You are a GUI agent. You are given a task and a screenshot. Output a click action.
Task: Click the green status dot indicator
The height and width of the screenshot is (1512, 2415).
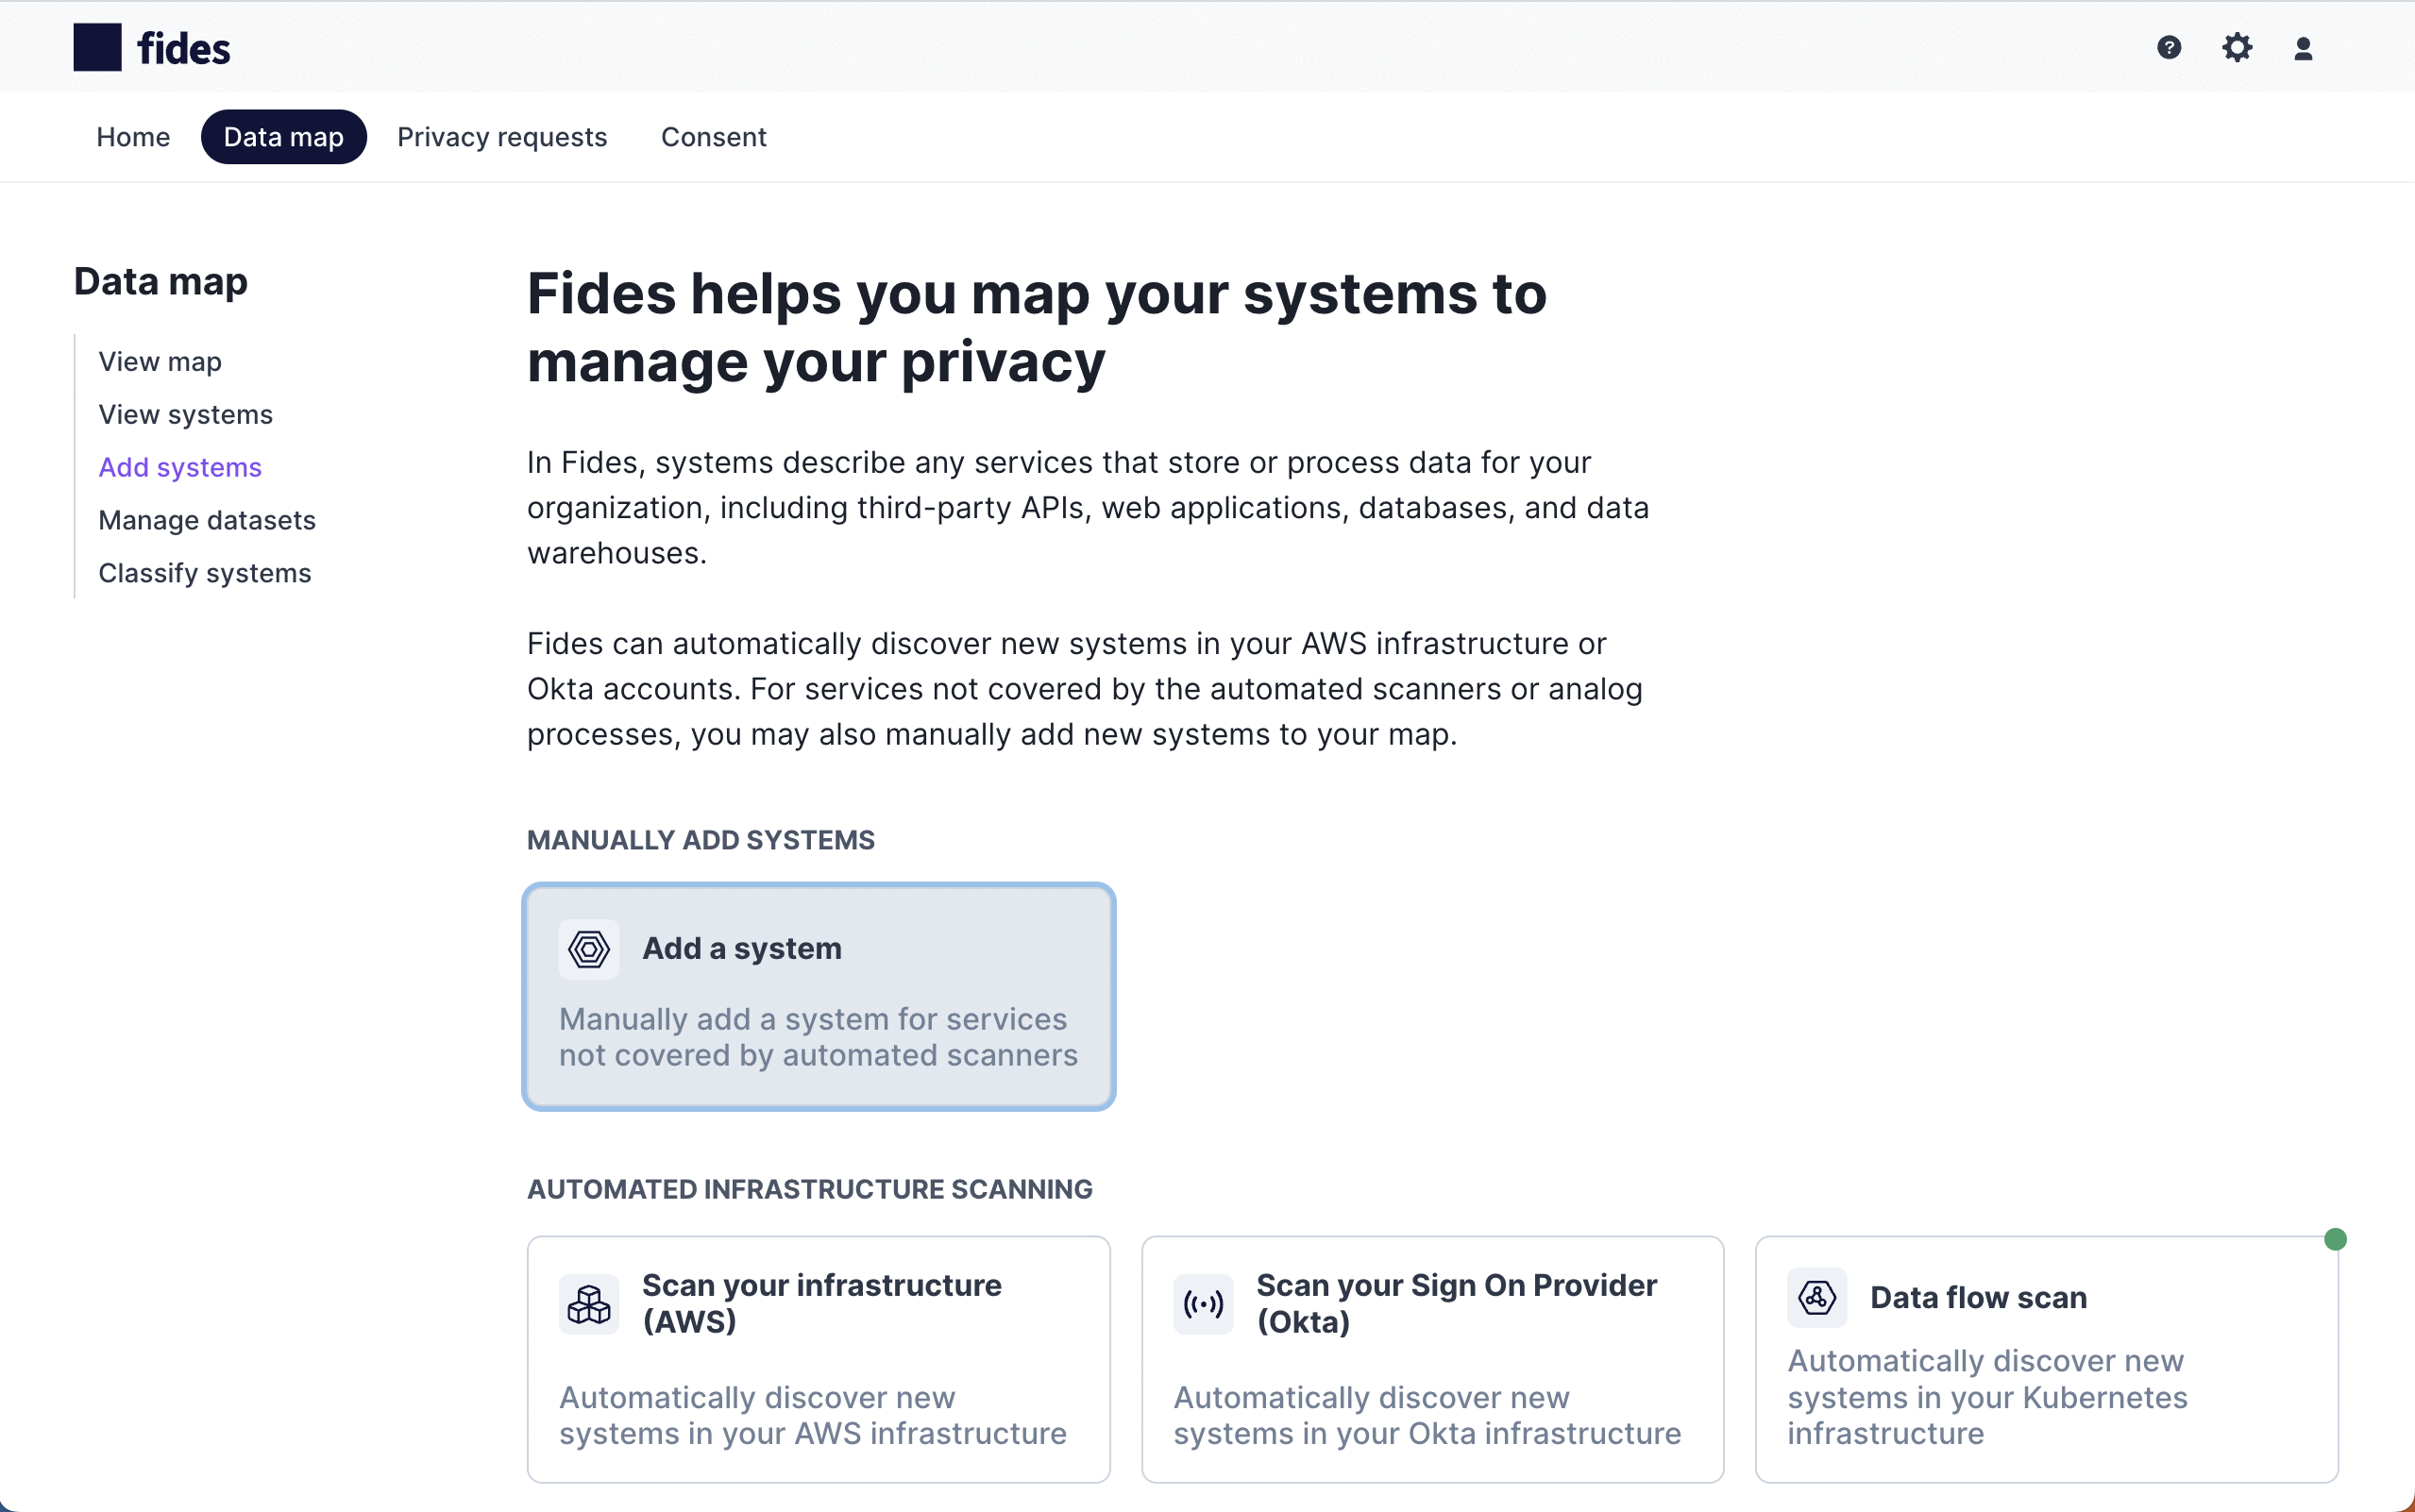click(x=2335, y=1239)
